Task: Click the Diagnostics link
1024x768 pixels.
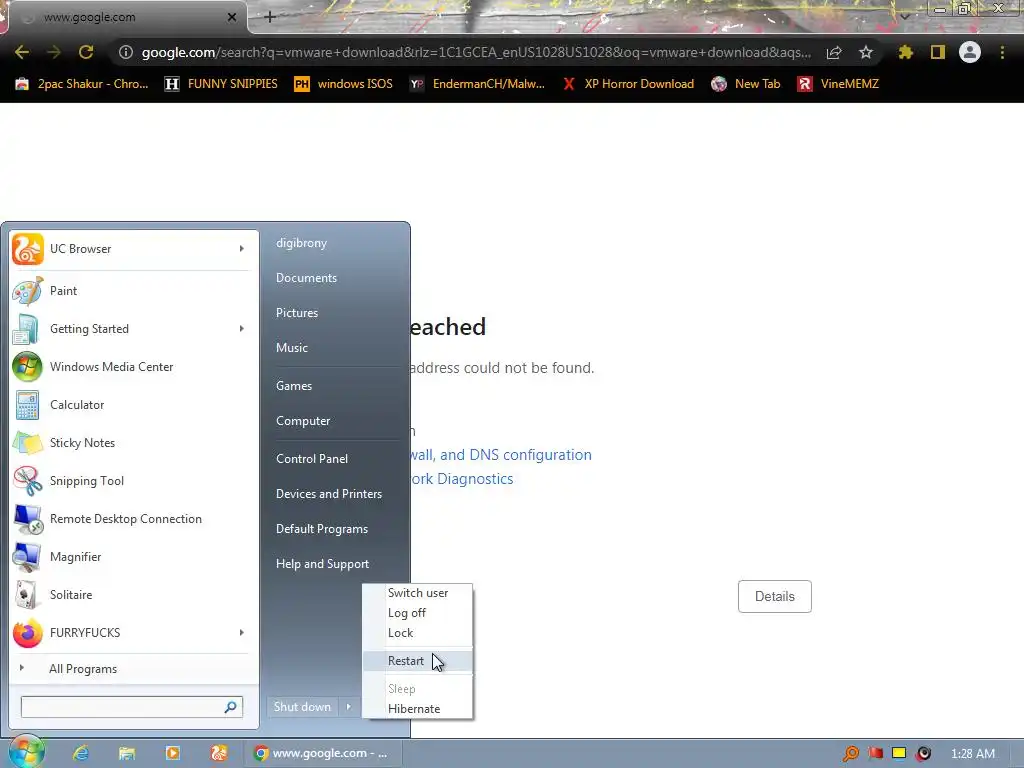Action: (462, 479)
